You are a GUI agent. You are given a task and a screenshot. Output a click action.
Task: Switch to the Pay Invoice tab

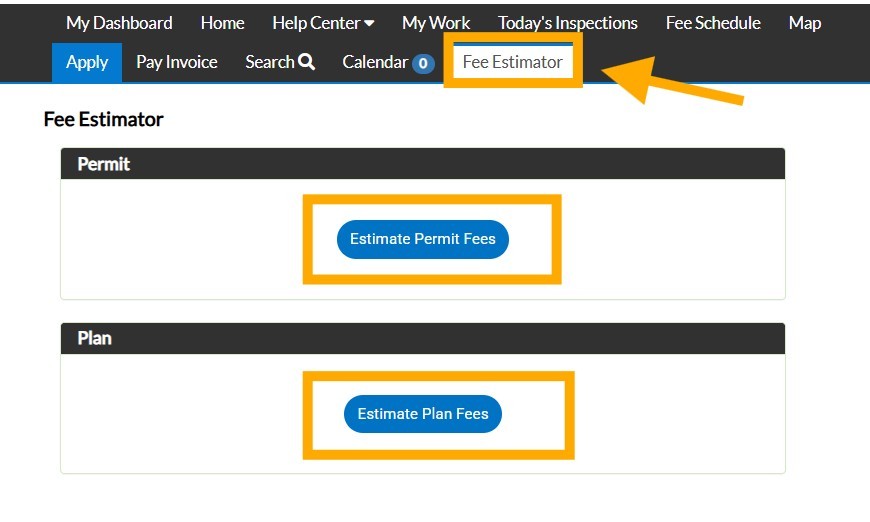177,62
